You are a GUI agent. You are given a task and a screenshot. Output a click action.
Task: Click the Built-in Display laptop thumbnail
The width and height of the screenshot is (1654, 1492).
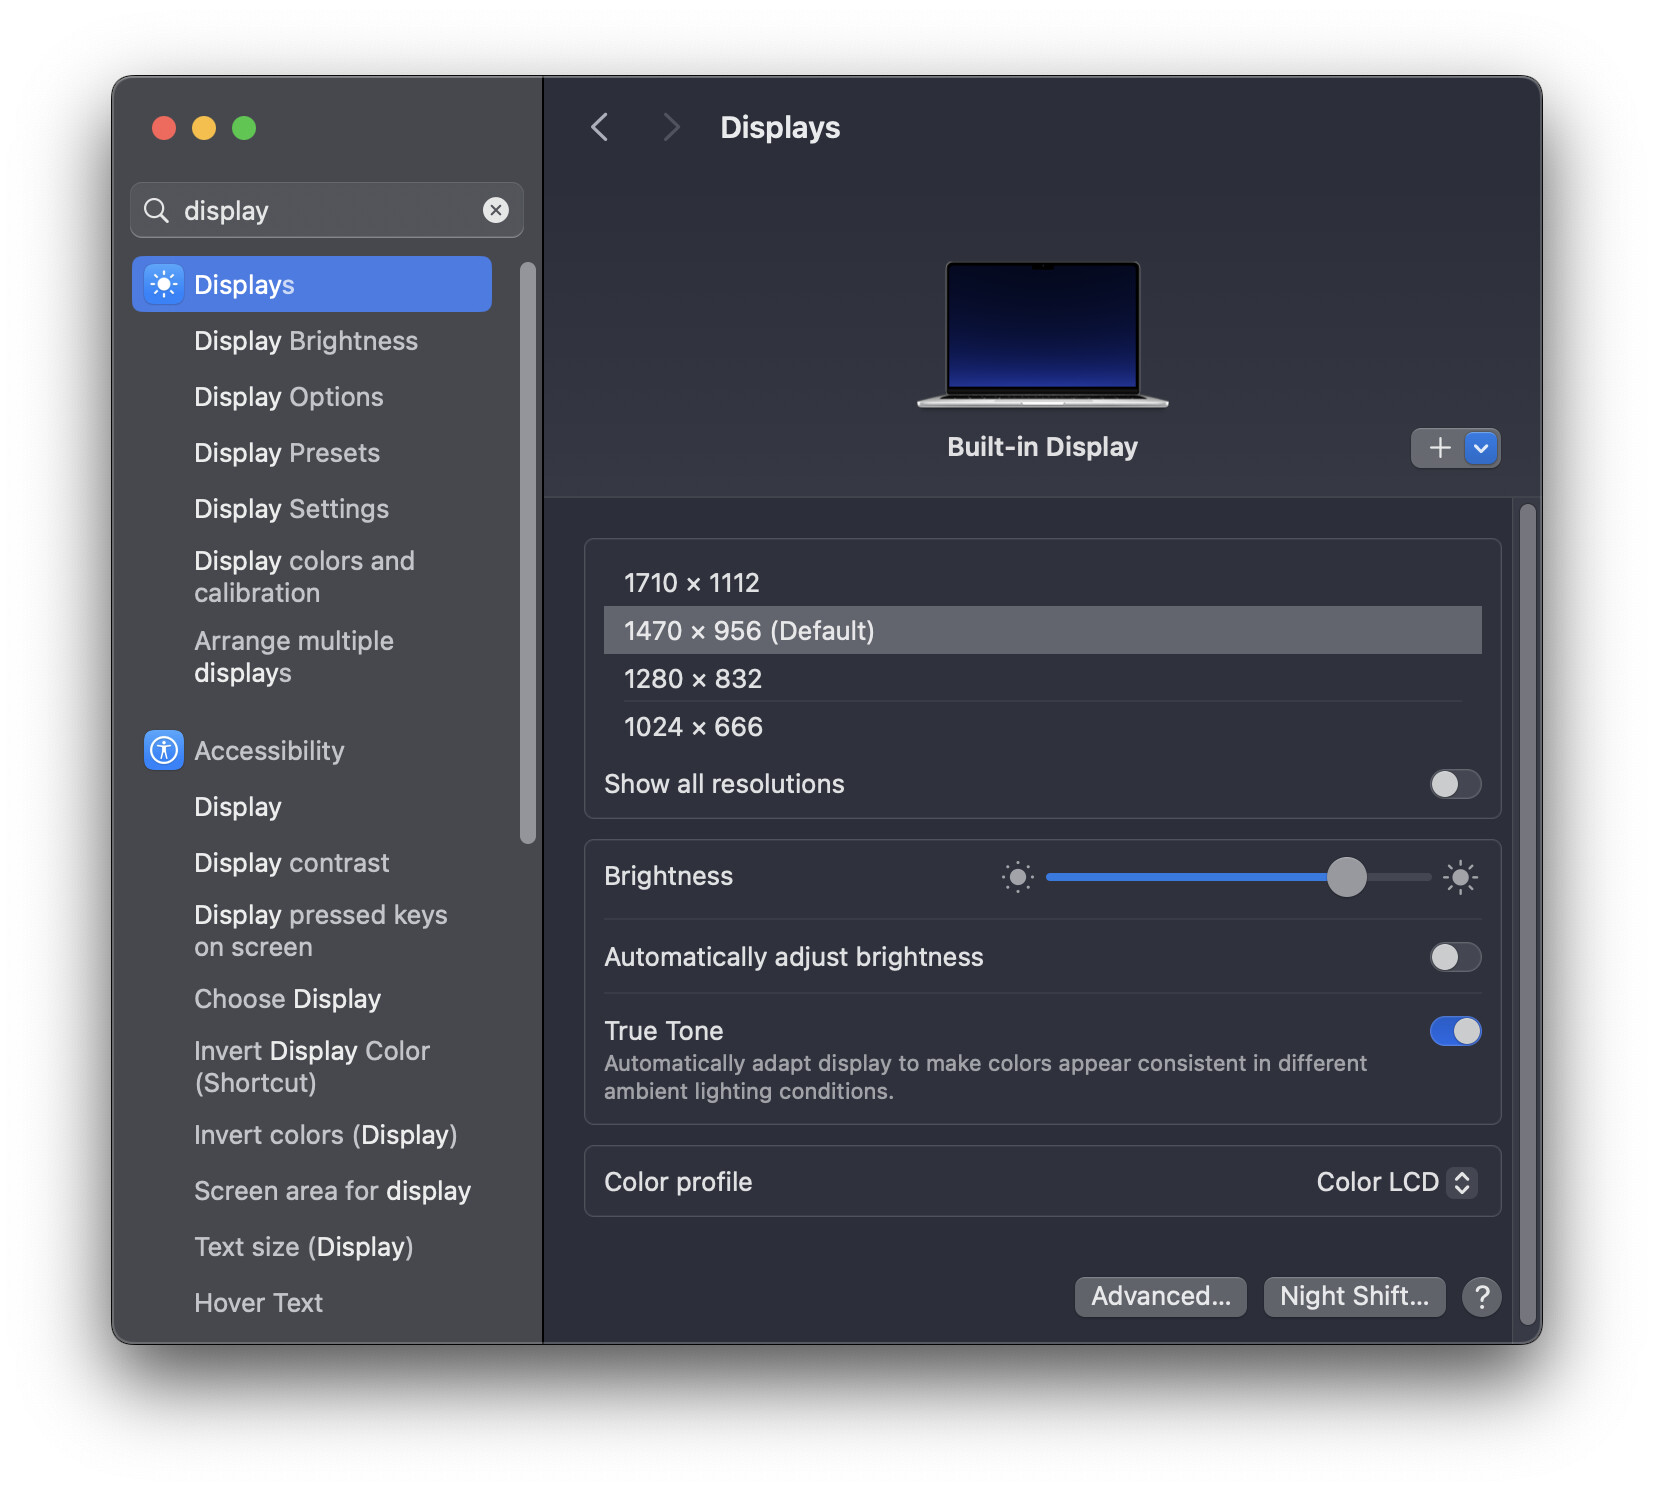click(1043, 334)
